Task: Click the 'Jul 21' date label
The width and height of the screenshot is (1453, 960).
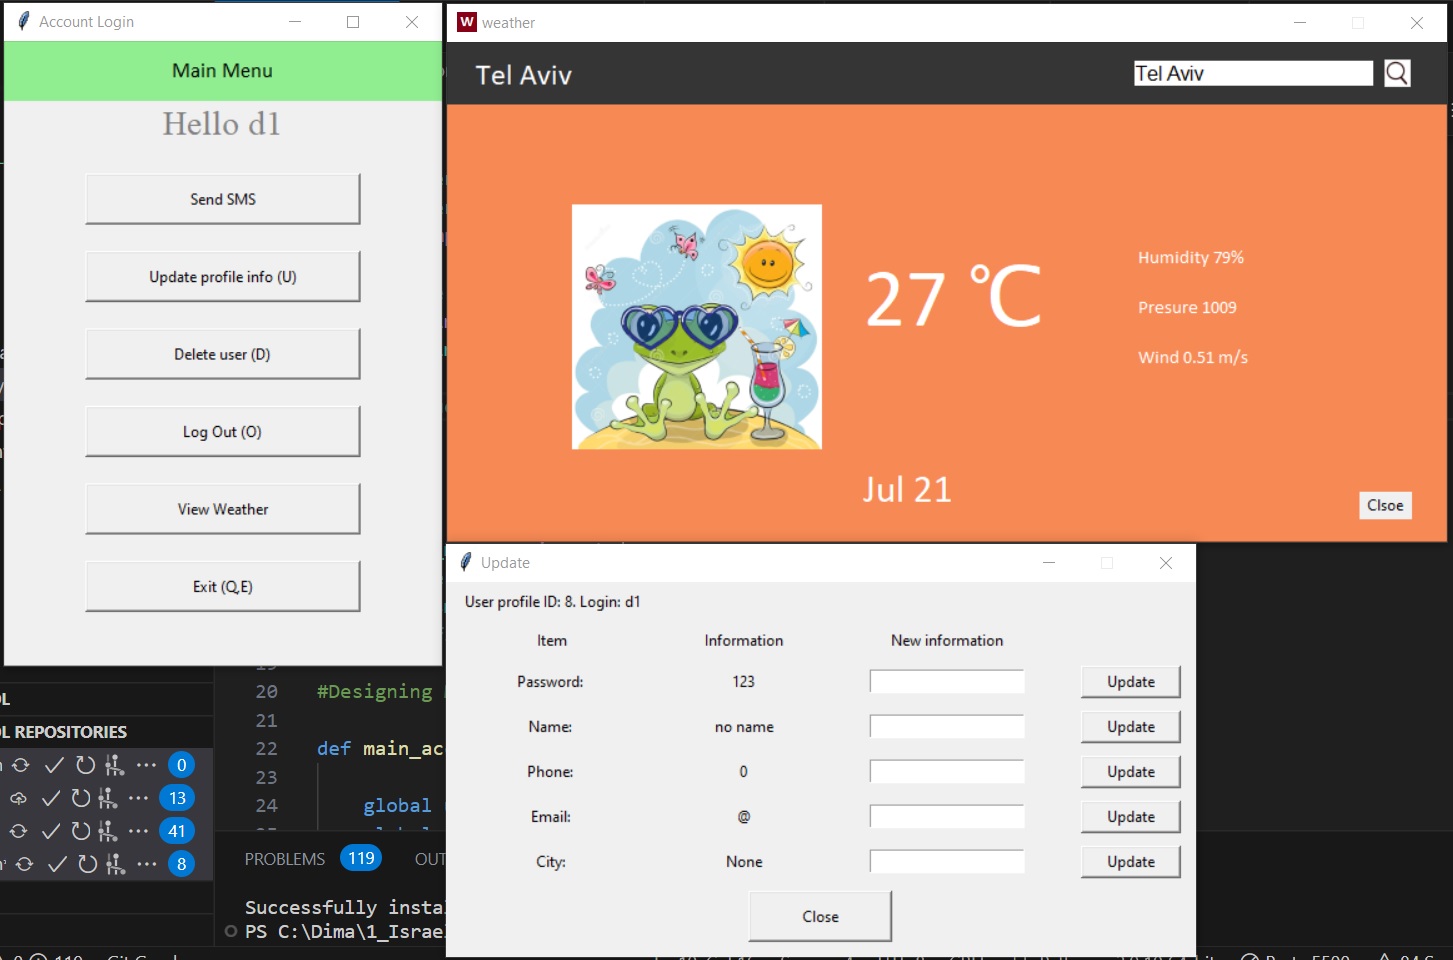Action: (x=907, y=490)
